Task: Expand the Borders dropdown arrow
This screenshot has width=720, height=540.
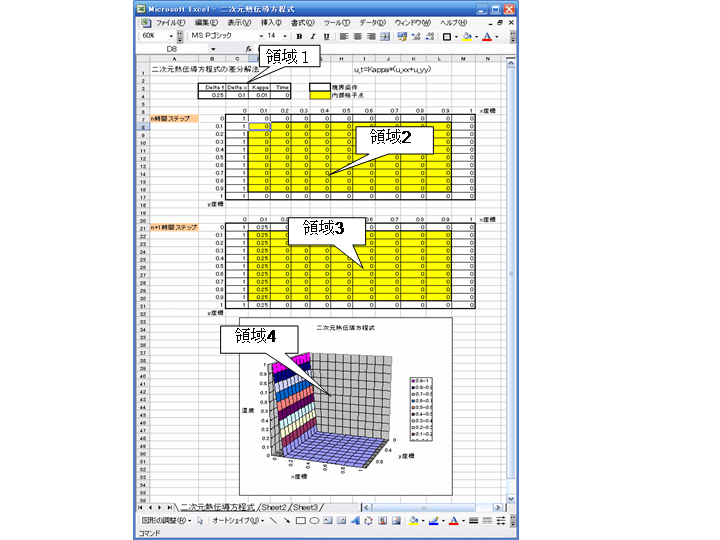Action: pos(456,36)
